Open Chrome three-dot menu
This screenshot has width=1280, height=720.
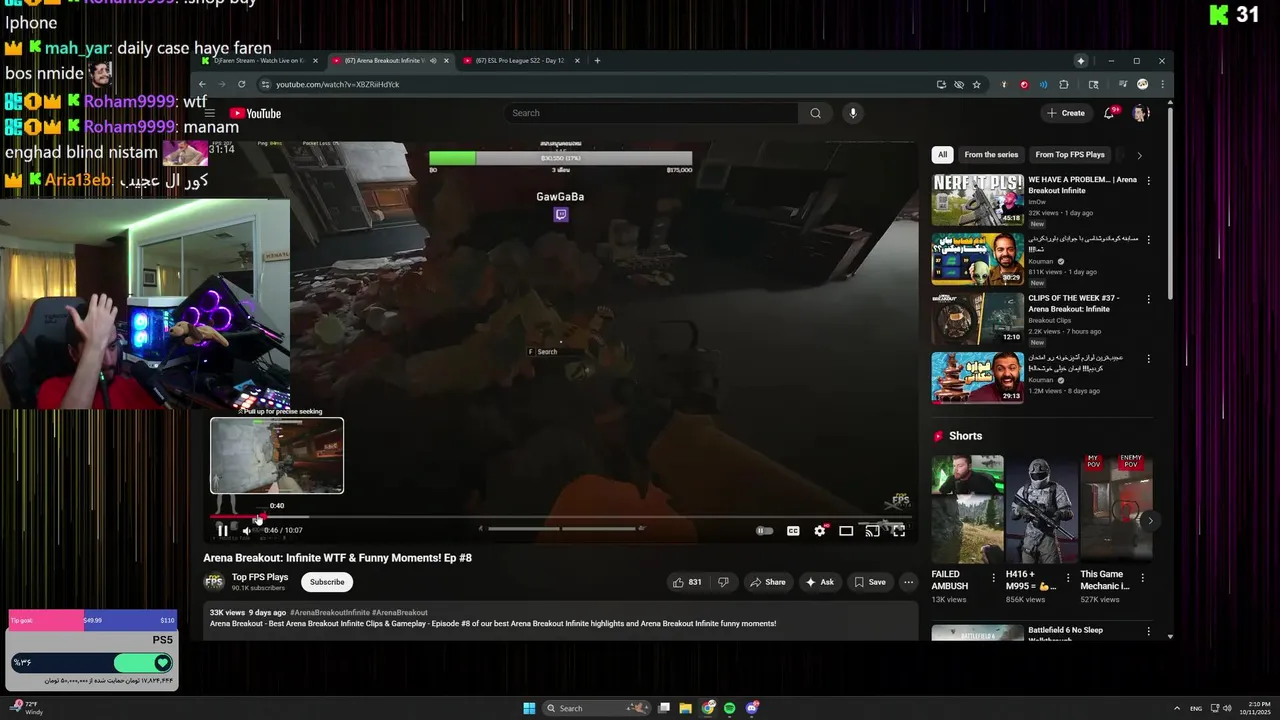1161,85
